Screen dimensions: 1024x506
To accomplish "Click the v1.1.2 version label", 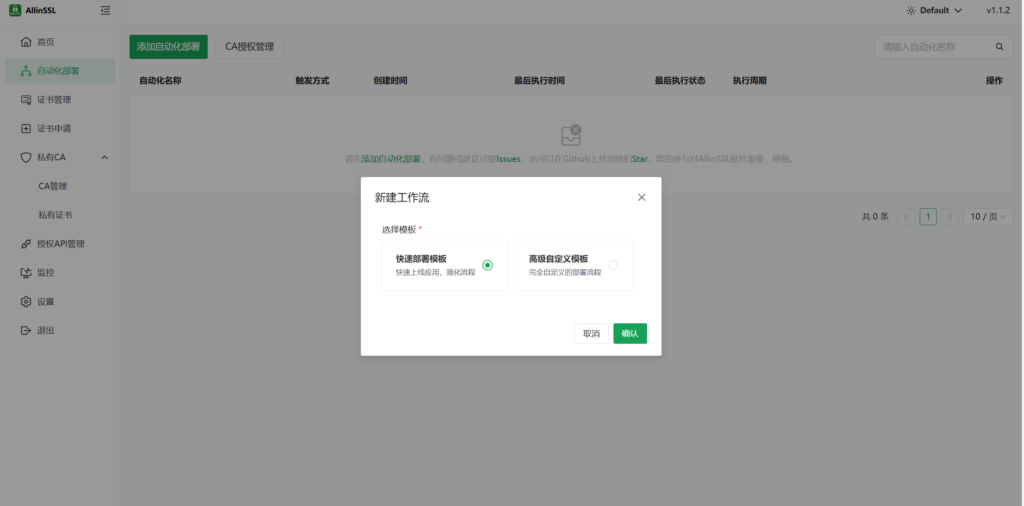I will pyautogui.click(x=998, y=10).
